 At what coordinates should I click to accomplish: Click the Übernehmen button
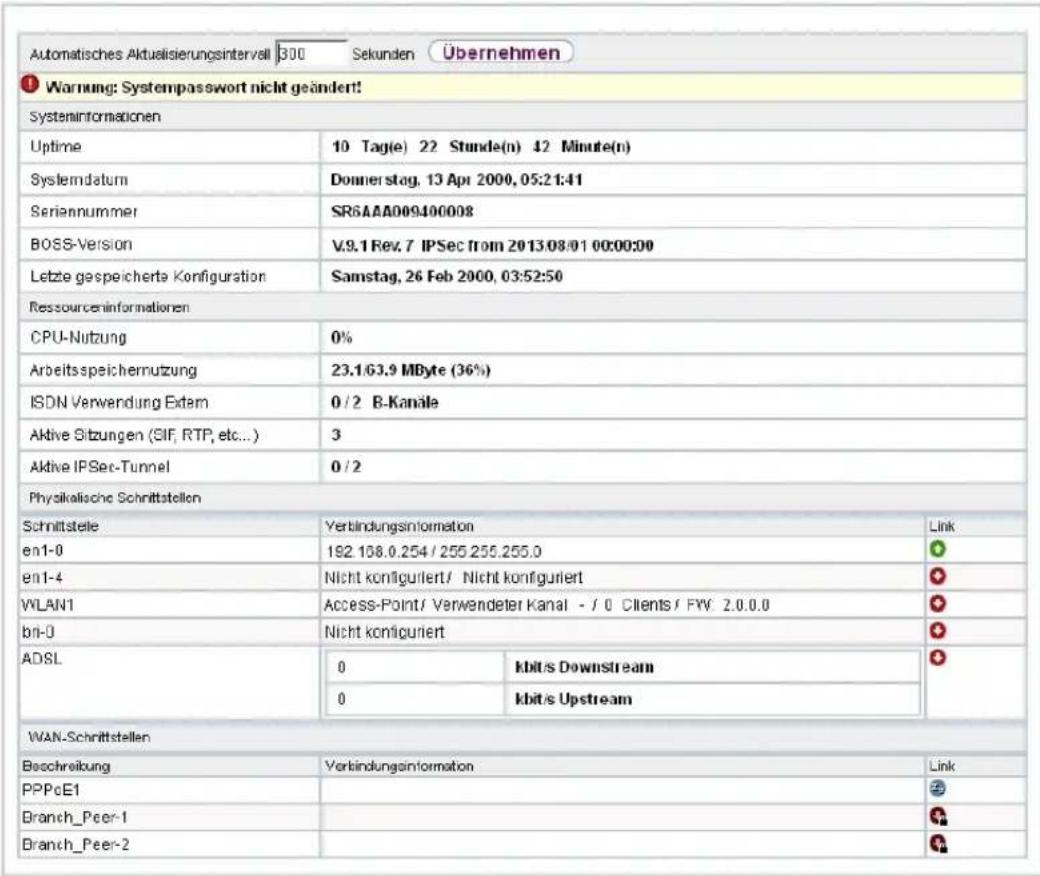(501, 52)
